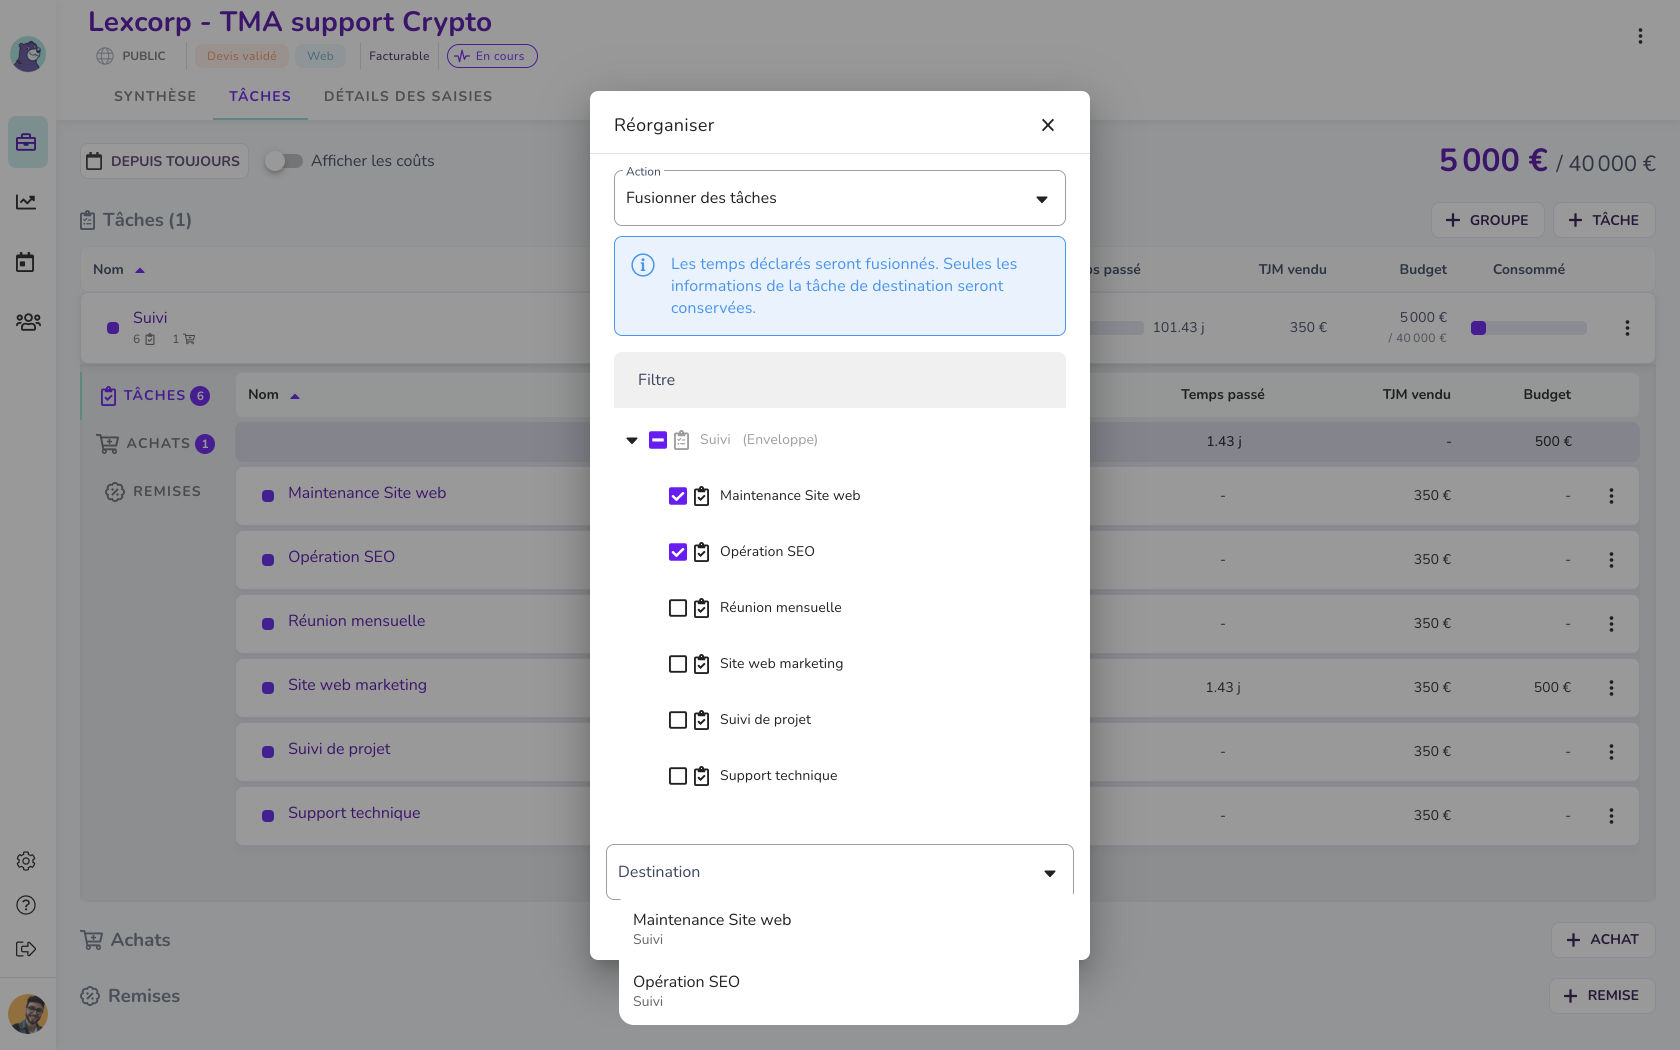
Task: Open the Maintenance Site web row menu
Action: pyautogui.click(x=1611, y=496)
